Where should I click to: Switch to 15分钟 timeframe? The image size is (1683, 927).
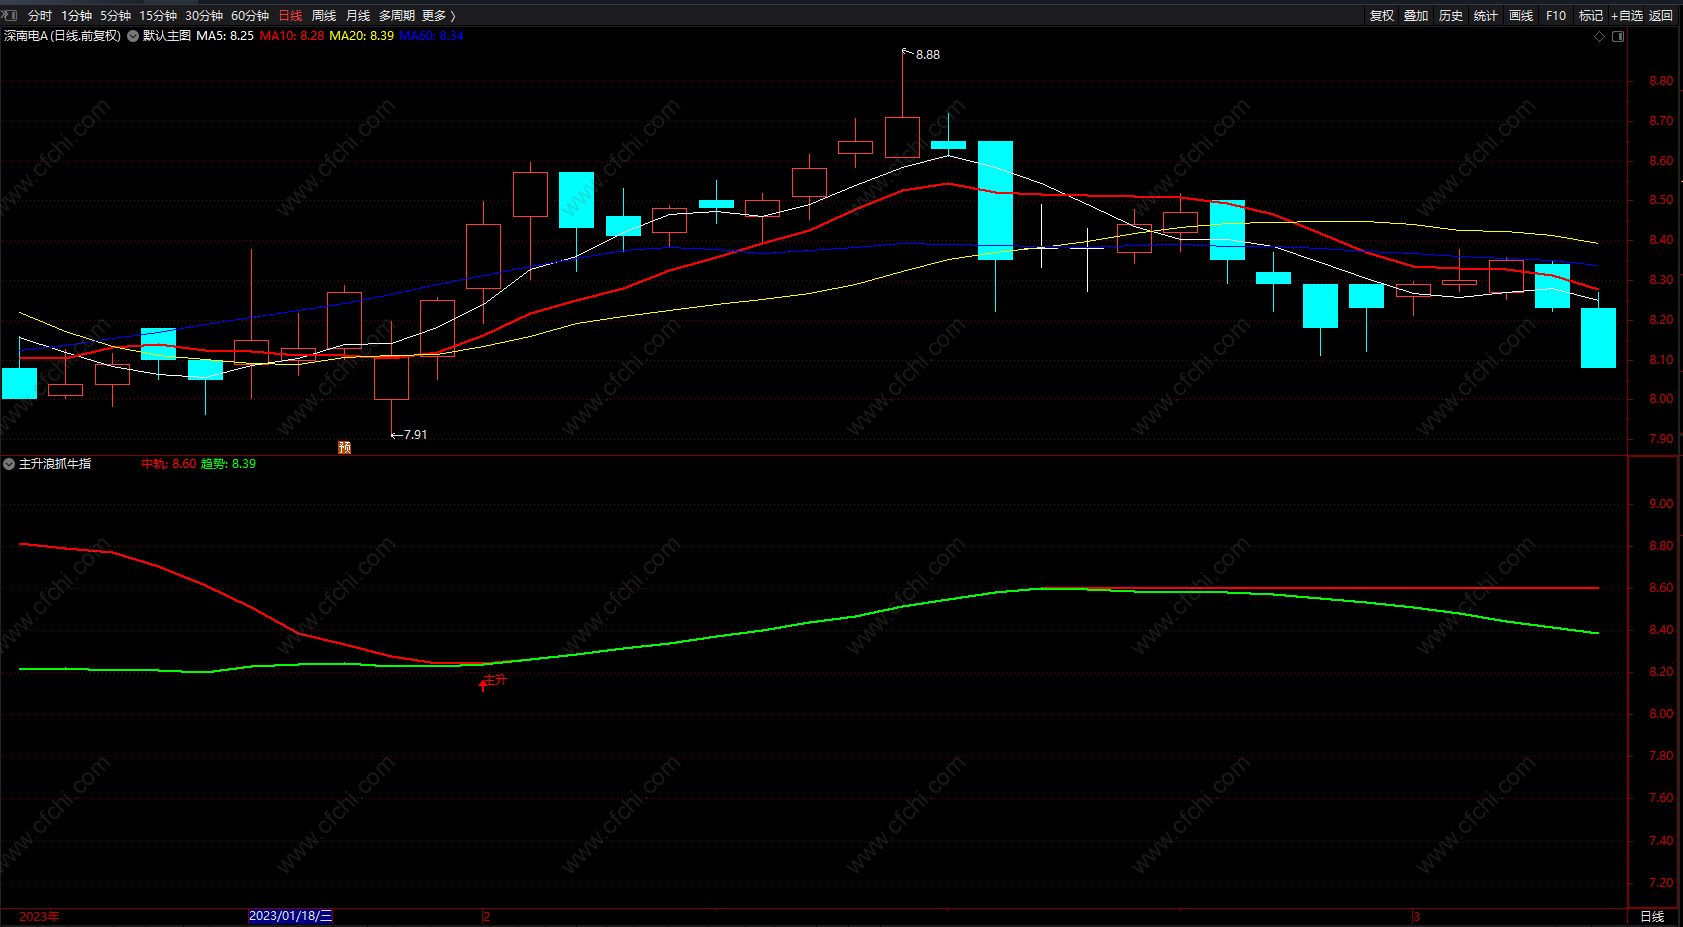(x=158, y=16)
